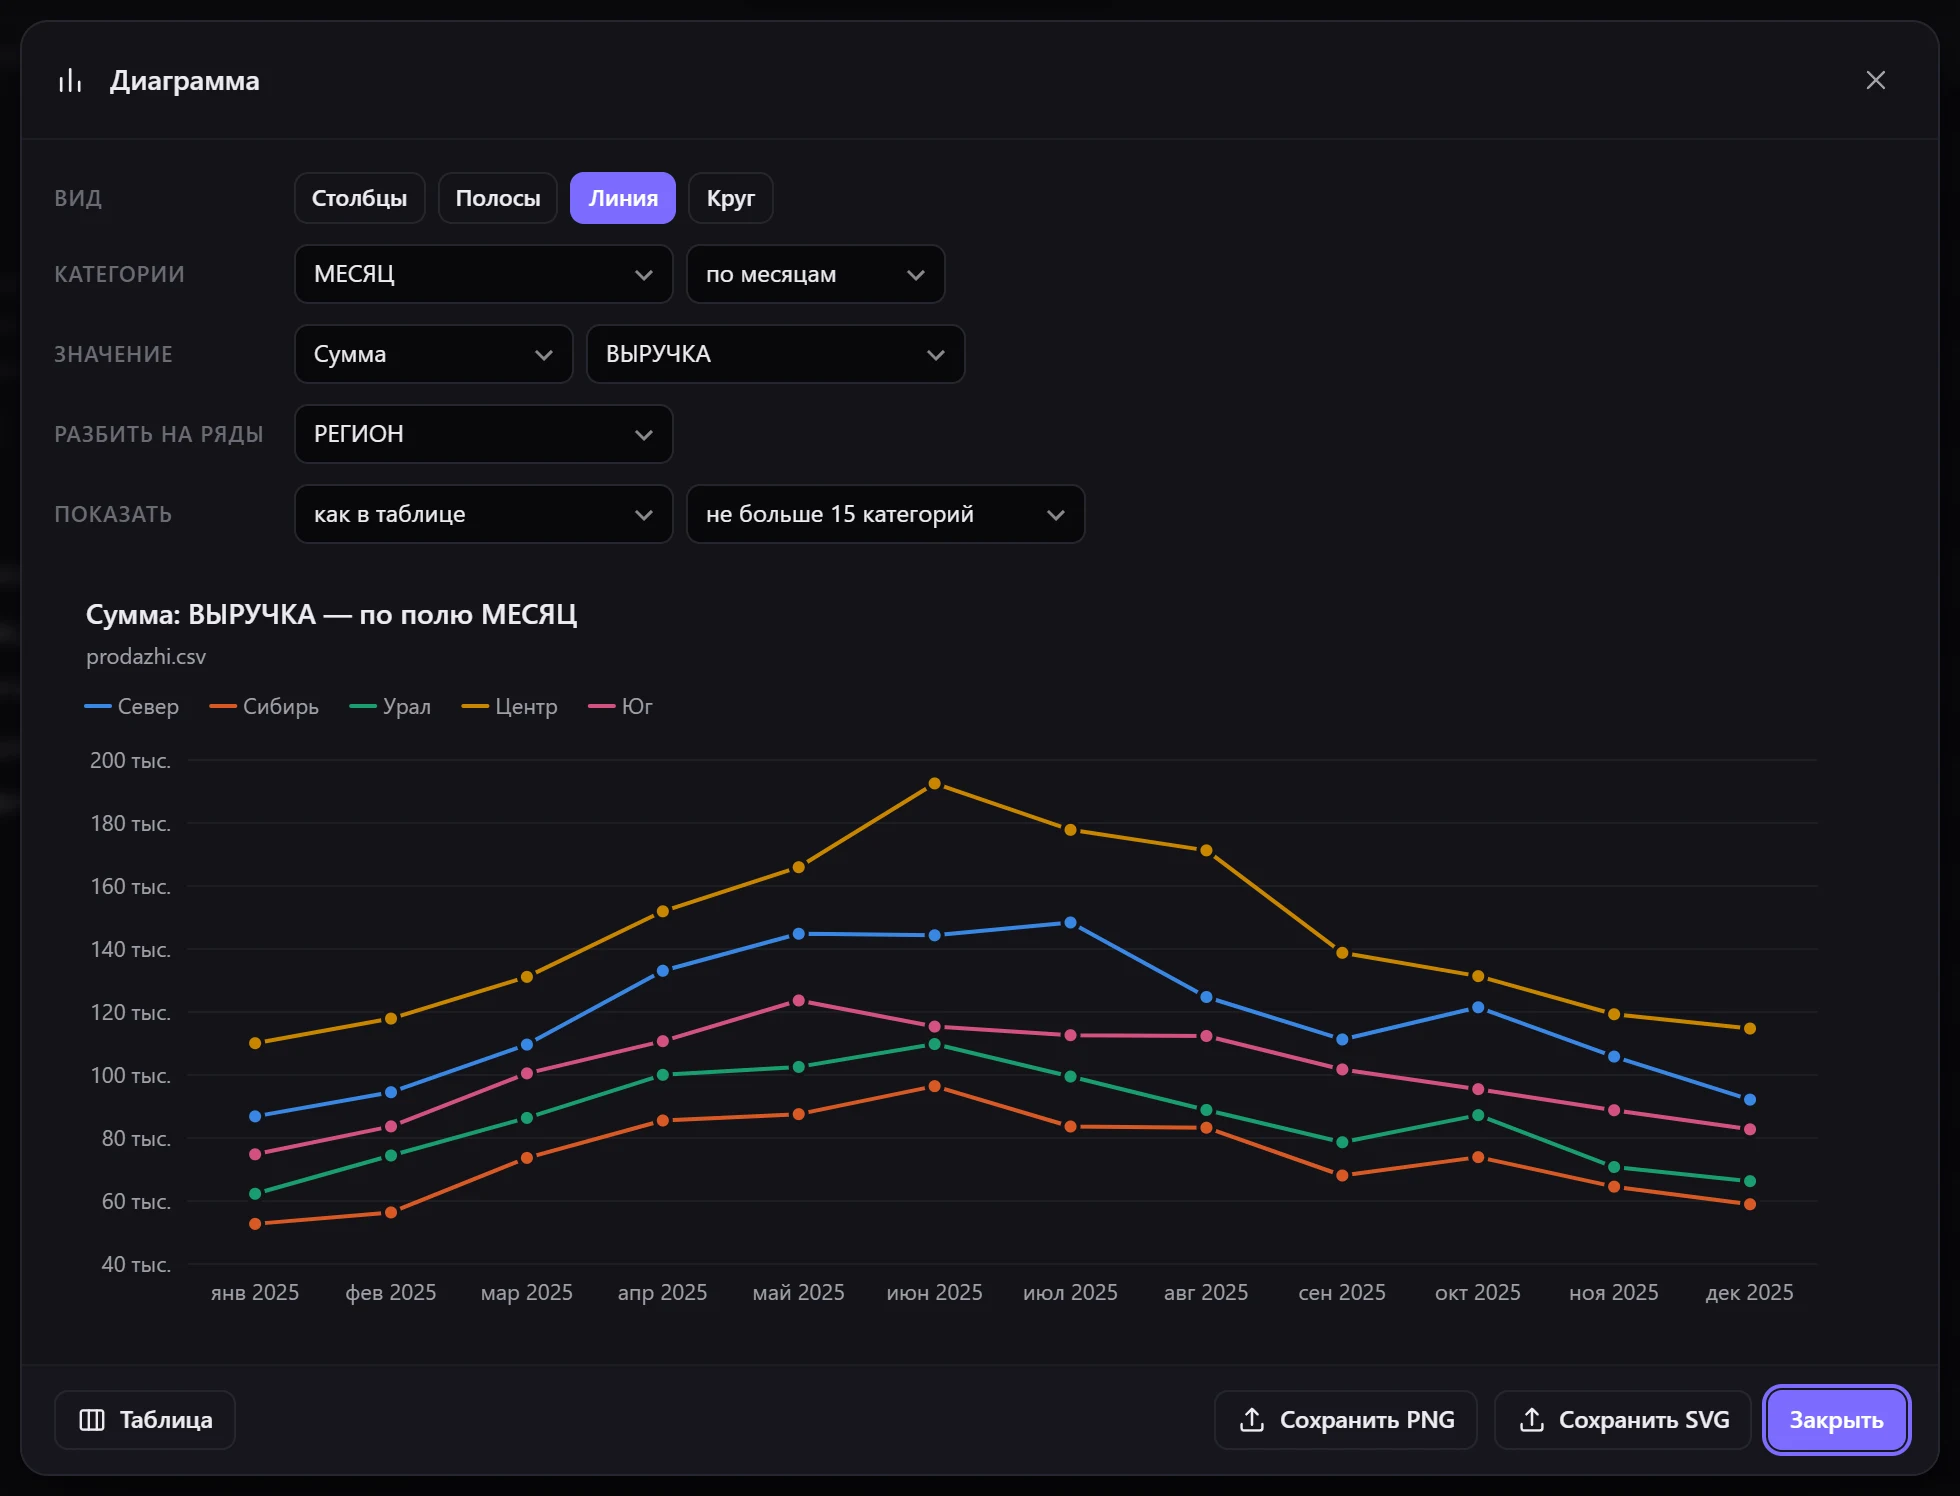Open the 'как в таблице' sort dropdown
Viewport: 1960px width, 1496px height.
[484, 514]
